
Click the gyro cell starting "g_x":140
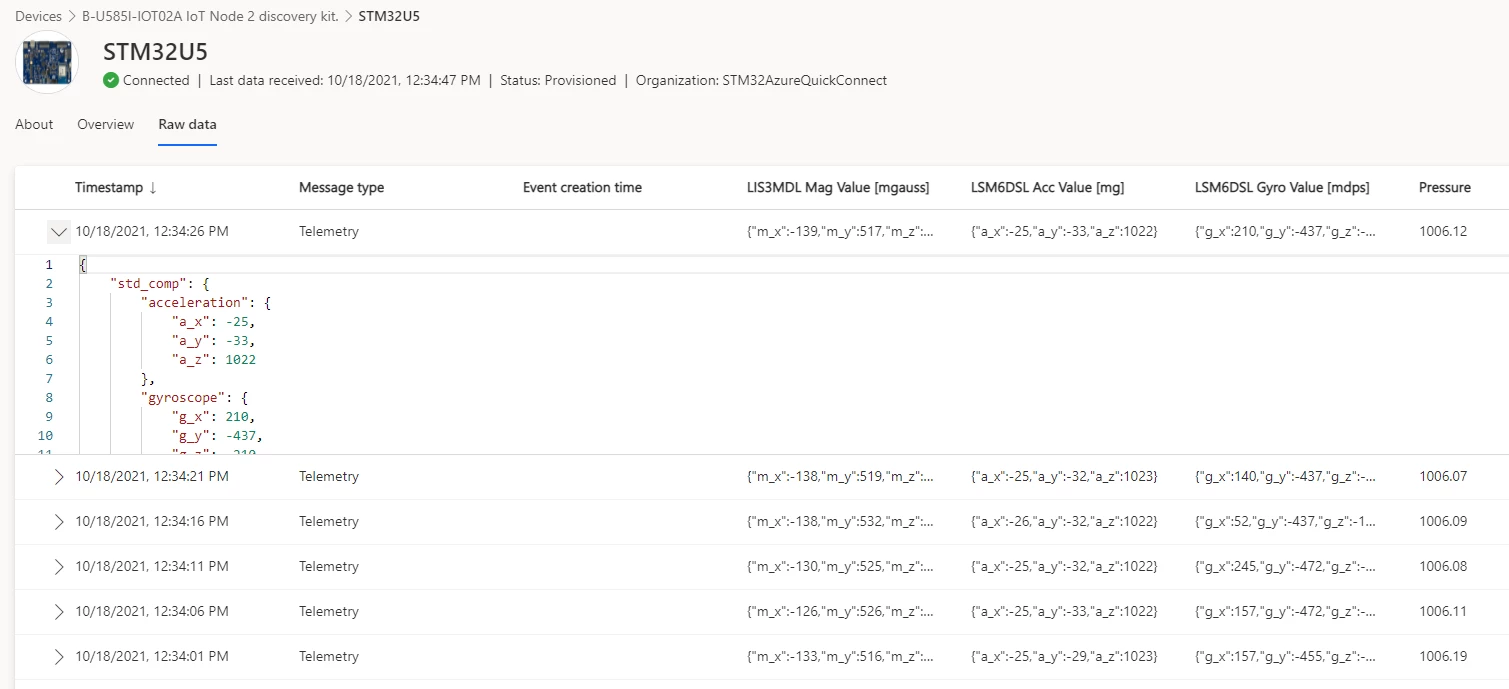(x=1285, y=477)
